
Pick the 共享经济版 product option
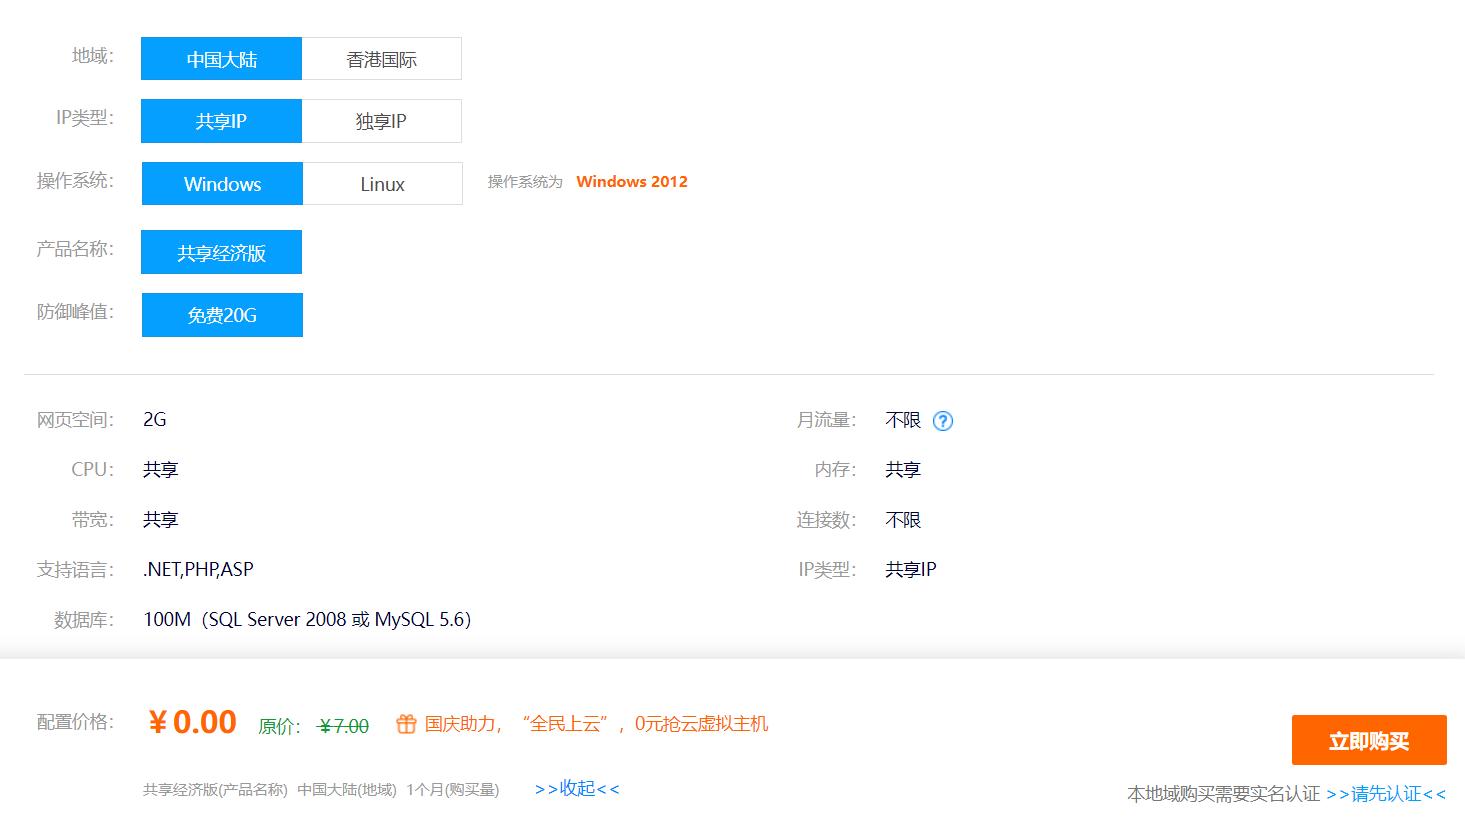[x=221, y=253]
